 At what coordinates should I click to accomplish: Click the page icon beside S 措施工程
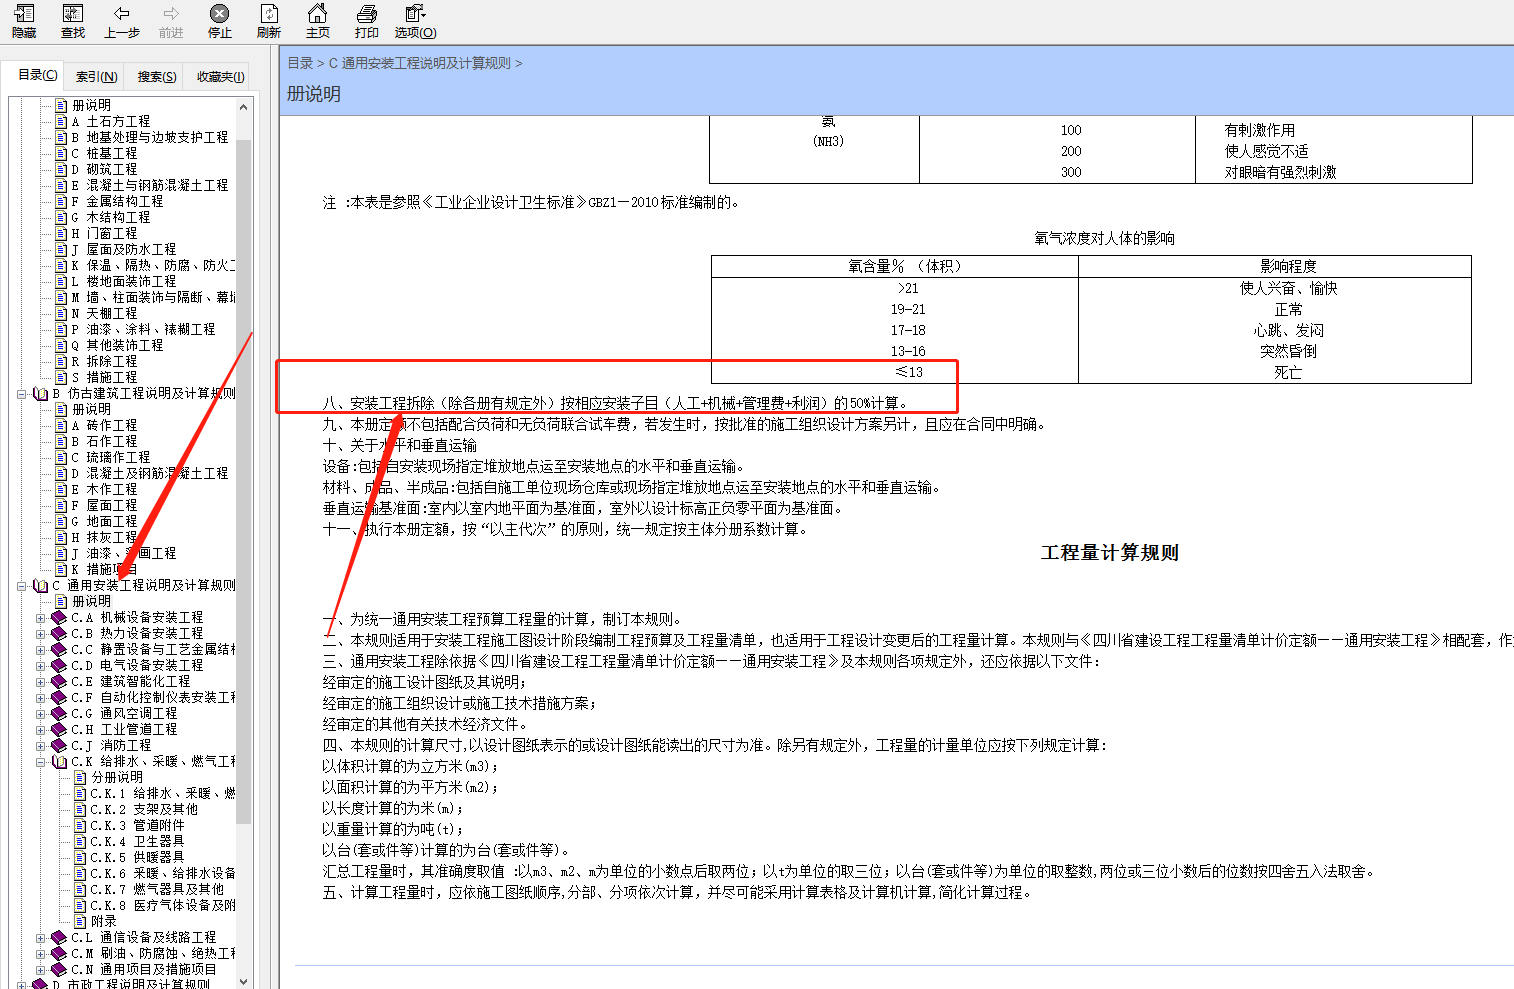tap(61, 377)
